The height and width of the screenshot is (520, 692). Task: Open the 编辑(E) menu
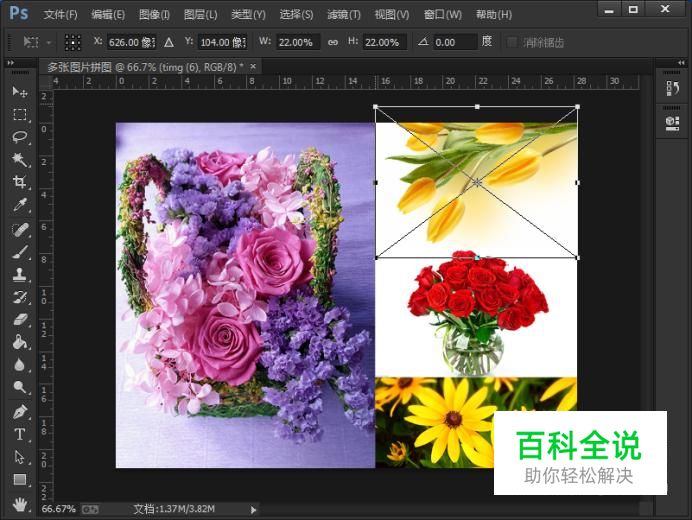tap(108, 15)
